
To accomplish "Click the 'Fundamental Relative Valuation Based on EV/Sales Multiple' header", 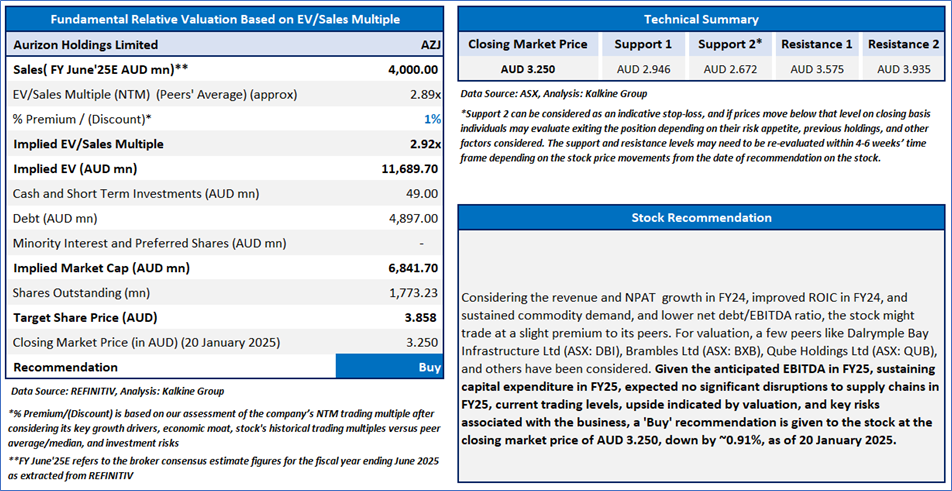I will (225, 19).
